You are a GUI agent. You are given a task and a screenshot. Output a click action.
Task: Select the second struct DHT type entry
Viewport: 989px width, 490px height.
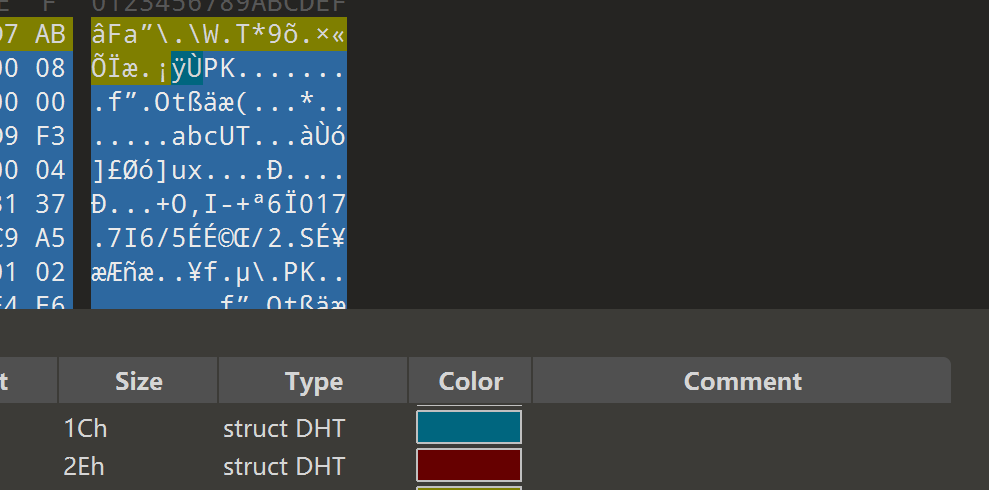click(x=283, y=465)
